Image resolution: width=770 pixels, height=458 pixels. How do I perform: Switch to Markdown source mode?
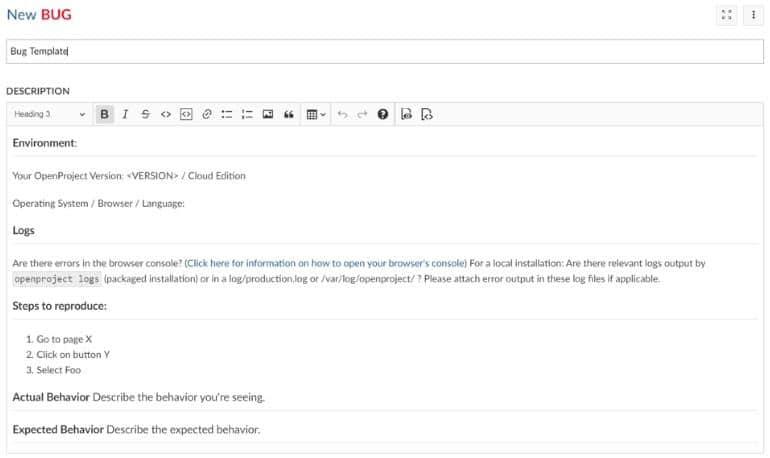(427, 114)
